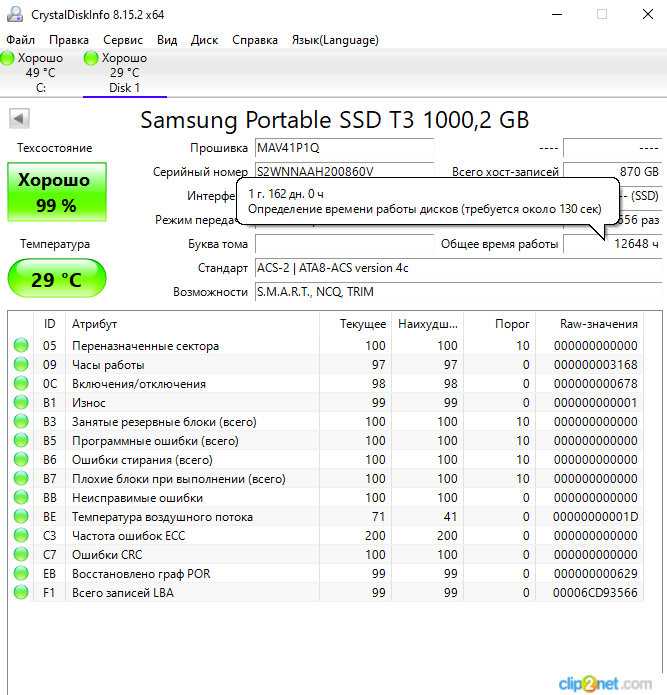Open the Вид menu
Image resolution: width=667 pixels, height=695 pixels.
pyautogui.click(x=167, y=40)
